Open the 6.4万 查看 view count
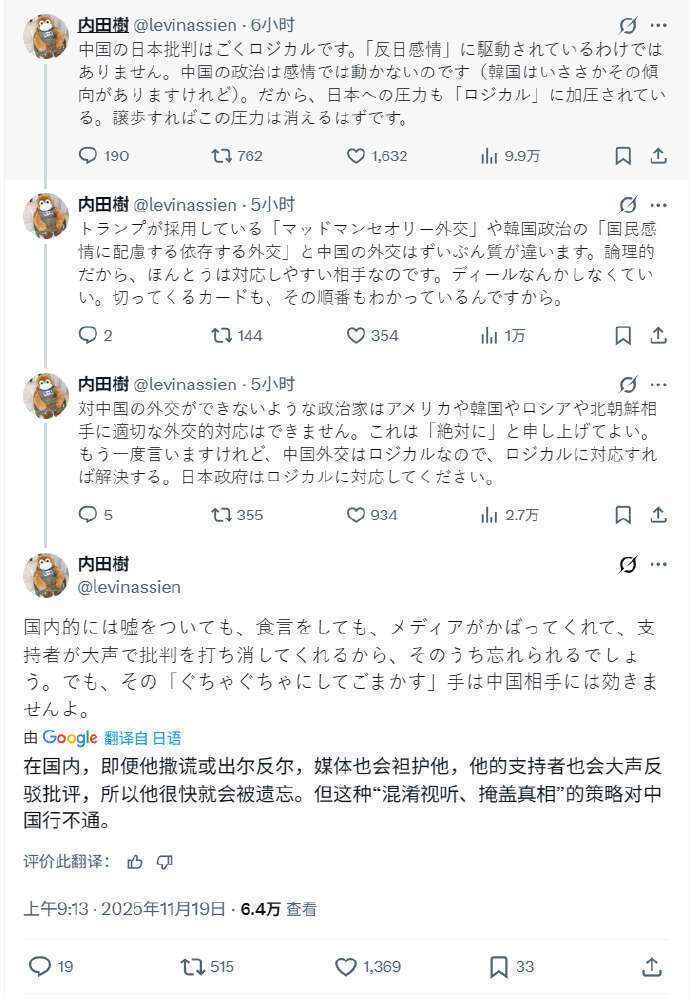This screenshot has width=690, height=999. (x=278, y=909)
